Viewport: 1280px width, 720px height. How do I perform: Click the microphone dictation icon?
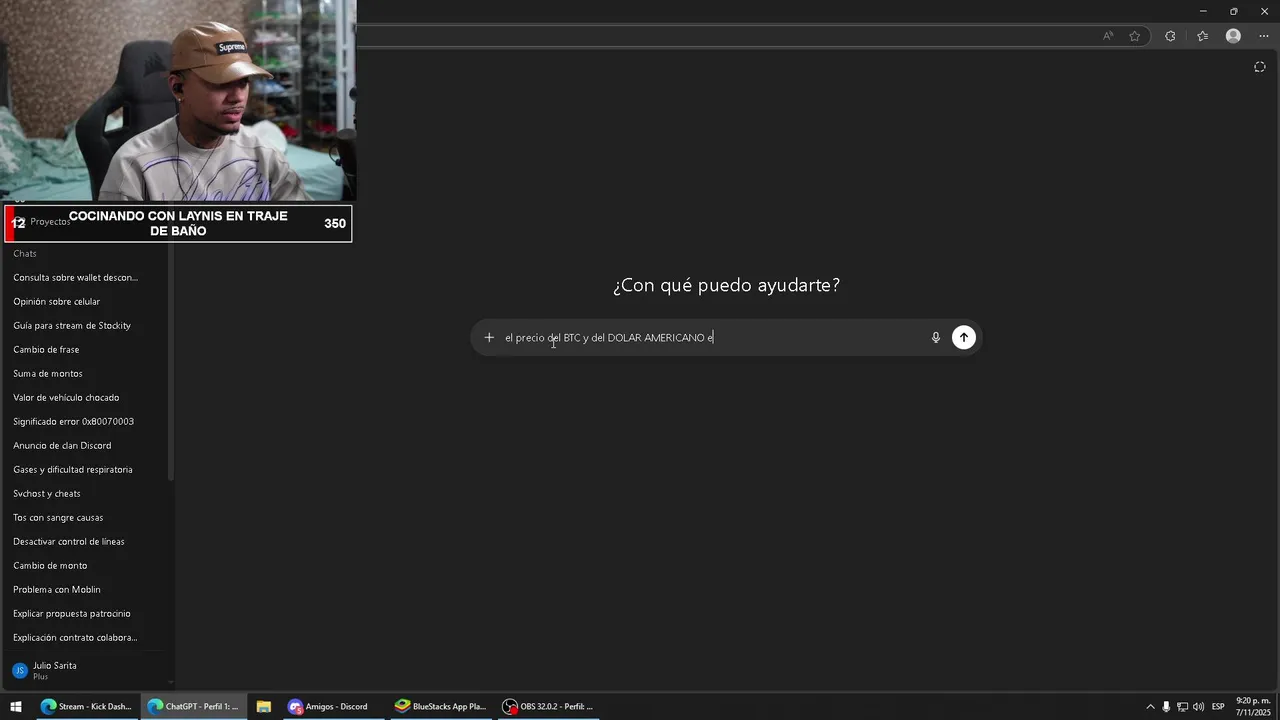936,338
